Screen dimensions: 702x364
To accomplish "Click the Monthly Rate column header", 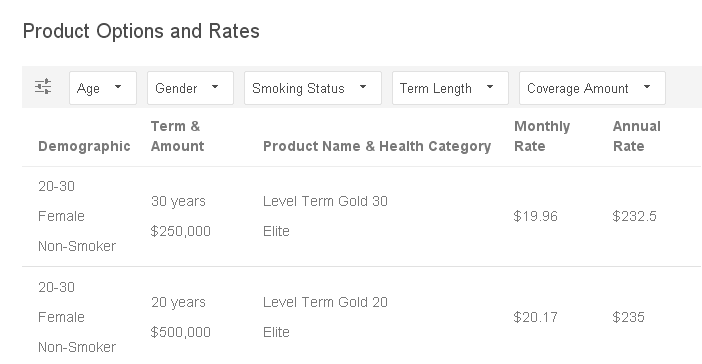I will pyautogui.click(x=542, y=136).
